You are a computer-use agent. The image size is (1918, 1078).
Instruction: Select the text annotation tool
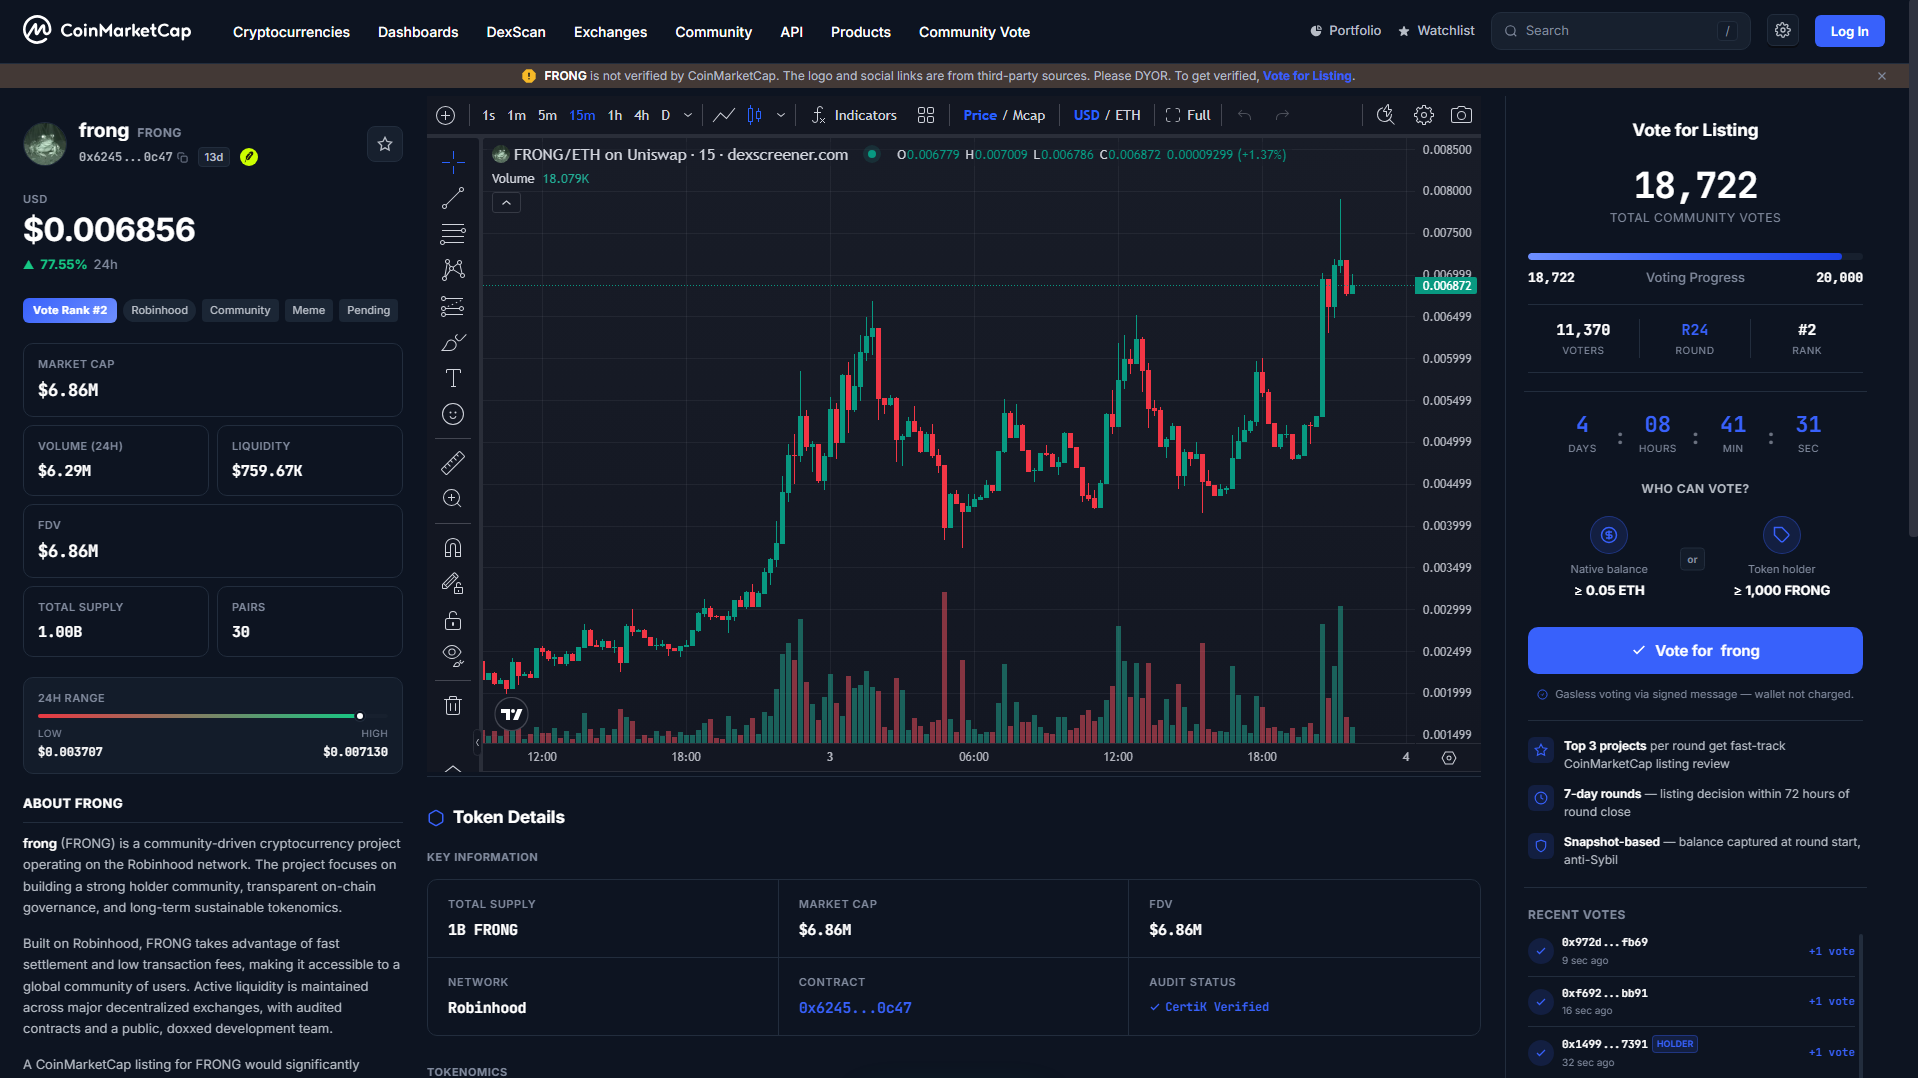(x=453, y=378)
